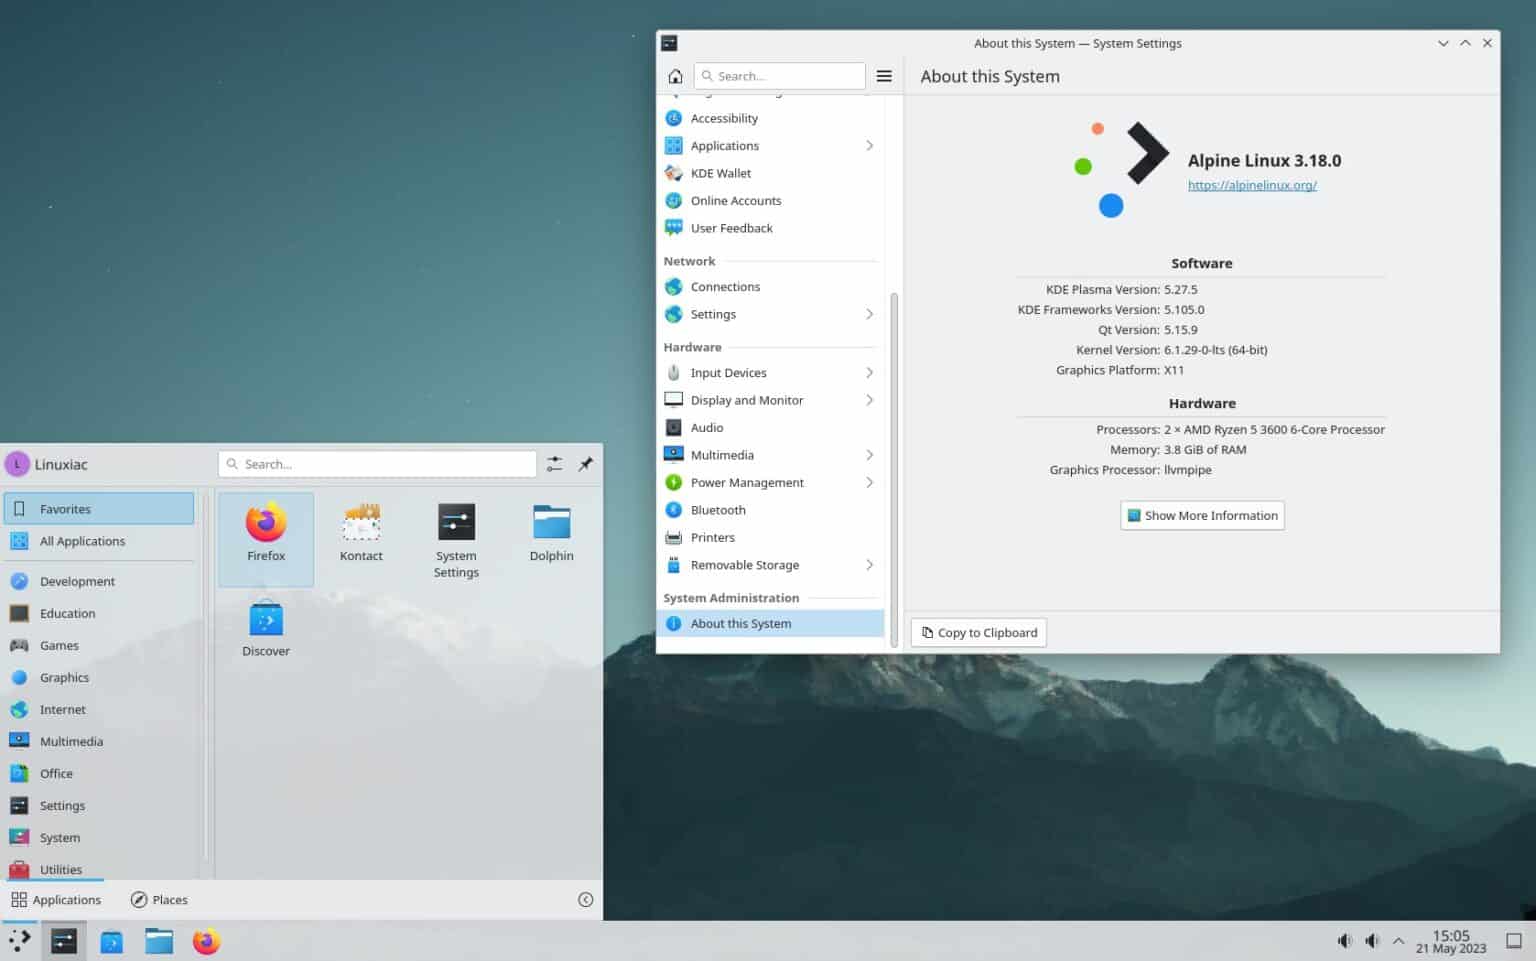The height and width of the screenshot is (961, 1536).
Task: Expand Display and Monitor settings
Action: 747,399
